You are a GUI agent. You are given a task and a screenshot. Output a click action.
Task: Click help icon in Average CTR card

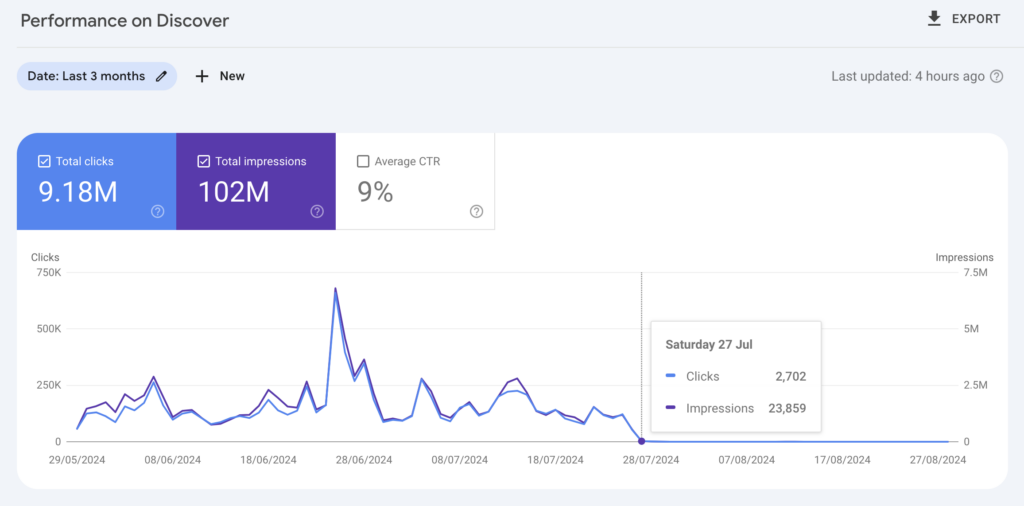point(476,211)
